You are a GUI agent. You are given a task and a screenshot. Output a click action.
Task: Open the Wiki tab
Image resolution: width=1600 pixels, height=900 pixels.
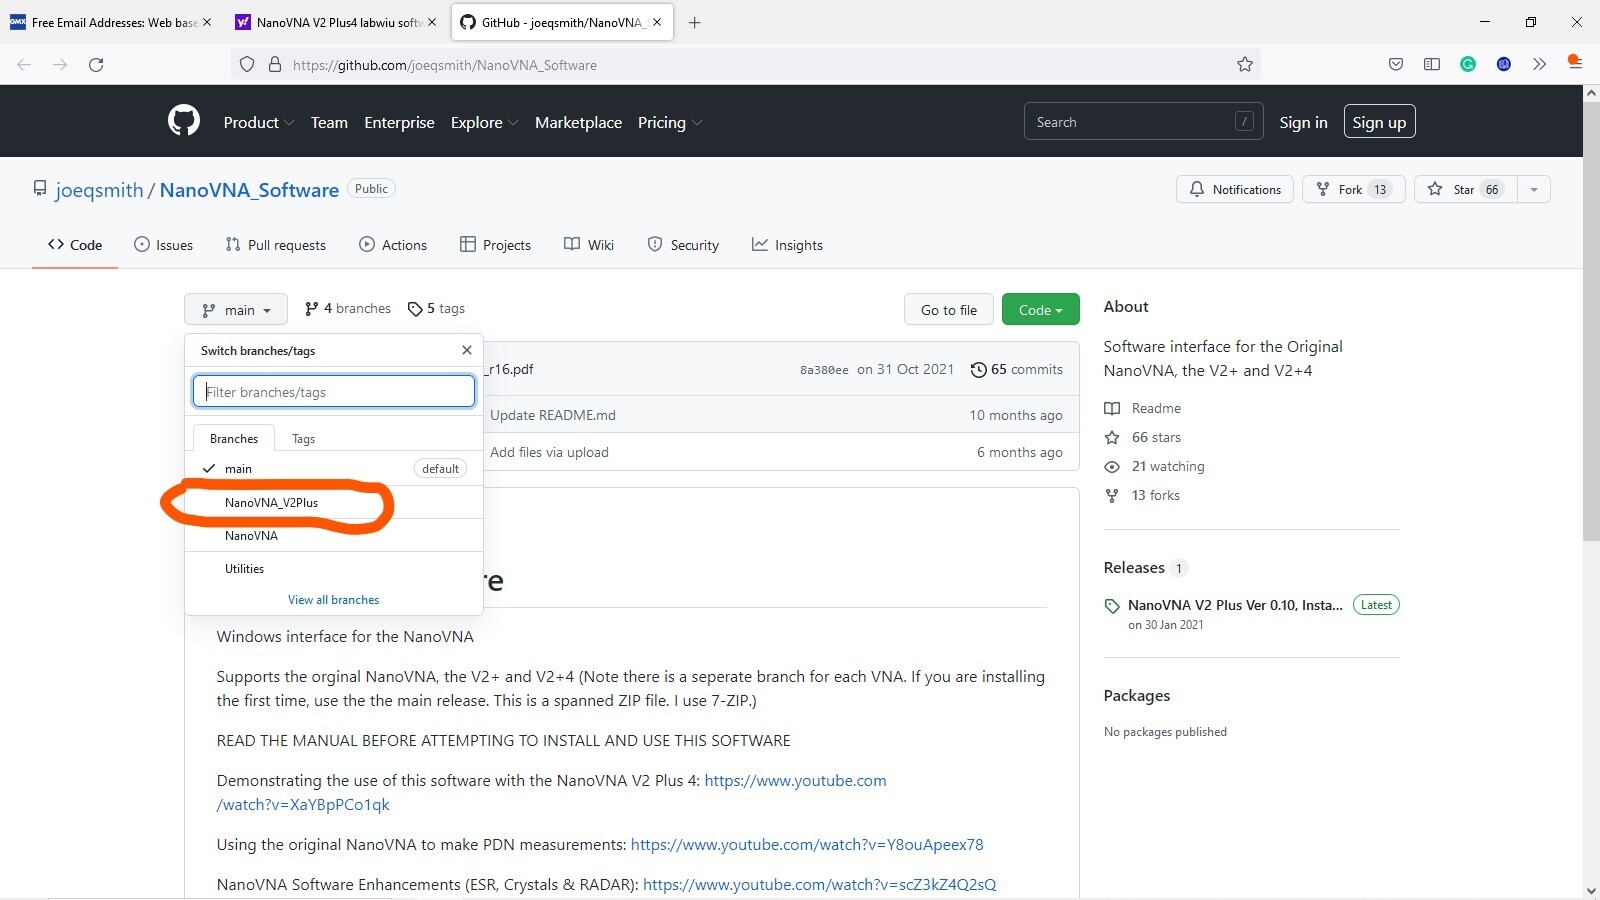point(589,245)
